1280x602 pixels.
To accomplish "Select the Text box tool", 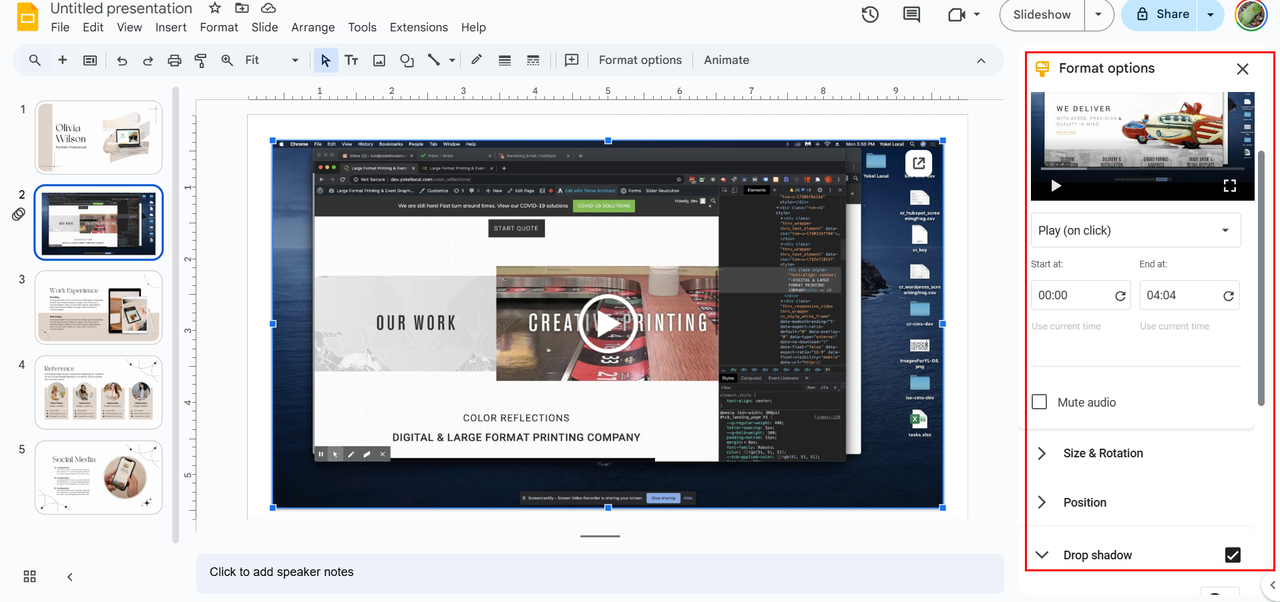I will (x=352, y=60).
